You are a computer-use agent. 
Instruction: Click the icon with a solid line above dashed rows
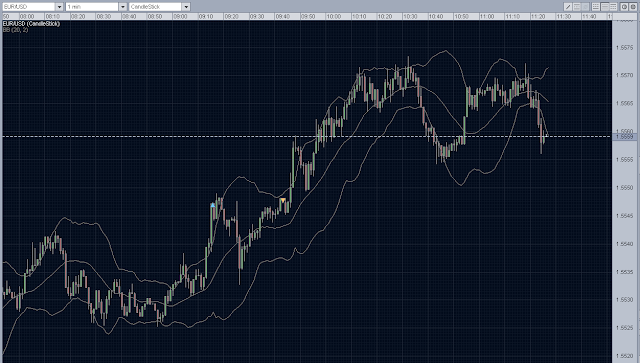click(x=613, y=7)
